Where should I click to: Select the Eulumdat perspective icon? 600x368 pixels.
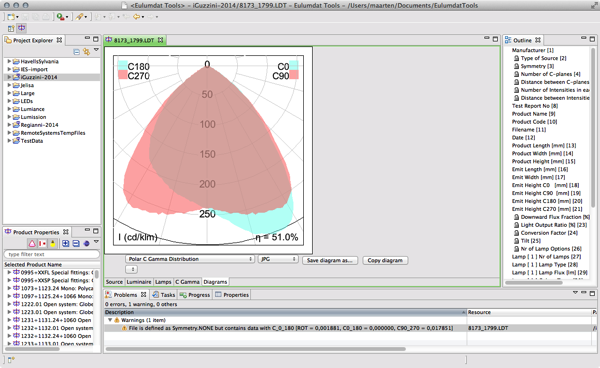pos(22,28)
